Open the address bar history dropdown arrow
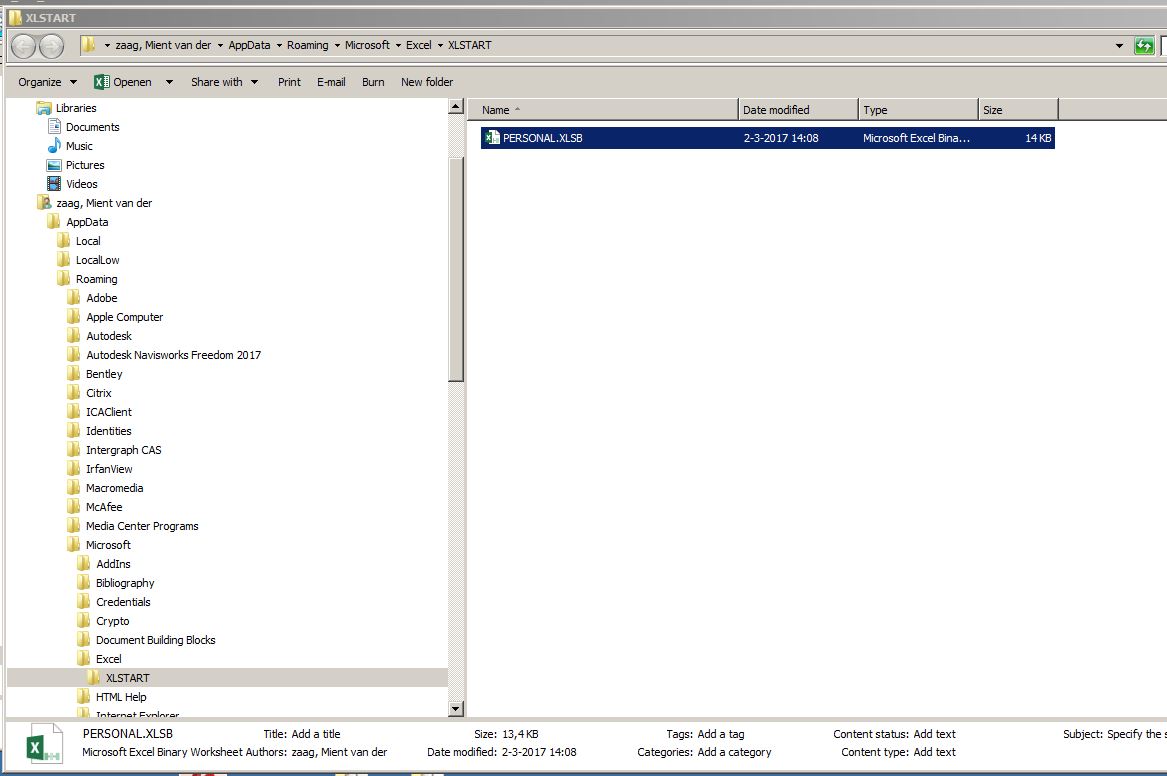Image resolution: width=1167 pixels, height=776 pixels. click(x=1119, y=45)
